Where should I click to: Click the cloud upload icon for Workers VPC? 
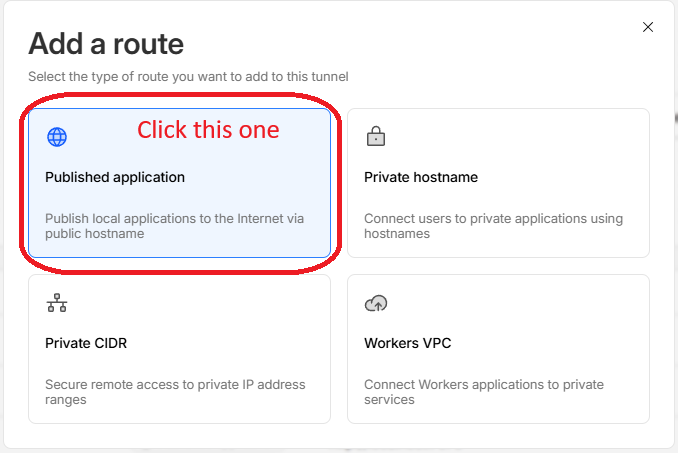376,303
